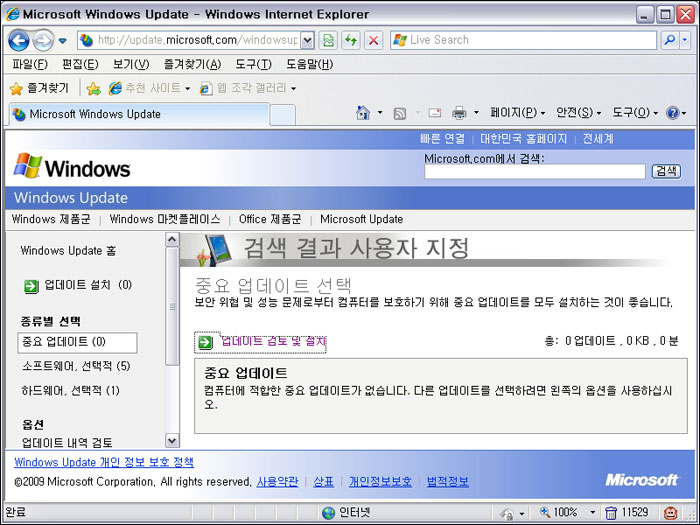Click the Print icon in command bar
The width and height of the screenshot is (700, 525).
pos(459,113)
